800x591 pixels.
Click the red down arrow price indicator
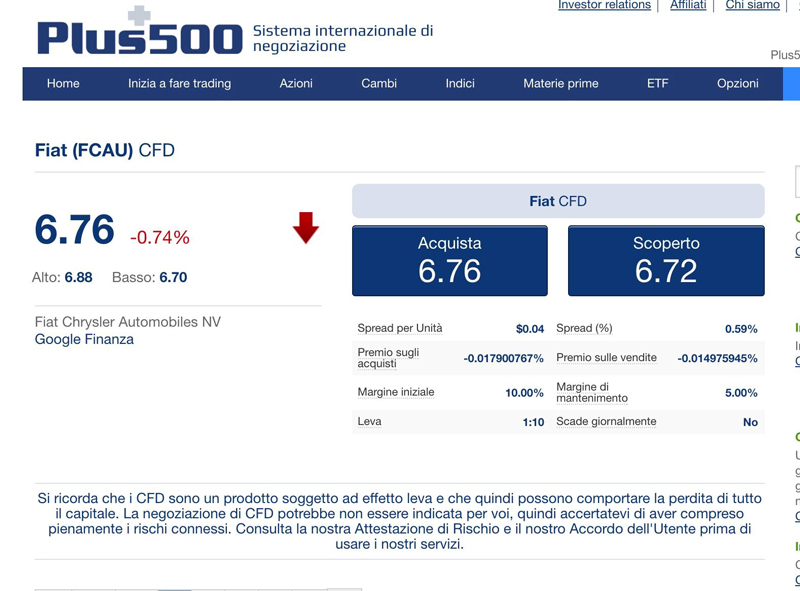pyautogui.click(x=306, y=228)
